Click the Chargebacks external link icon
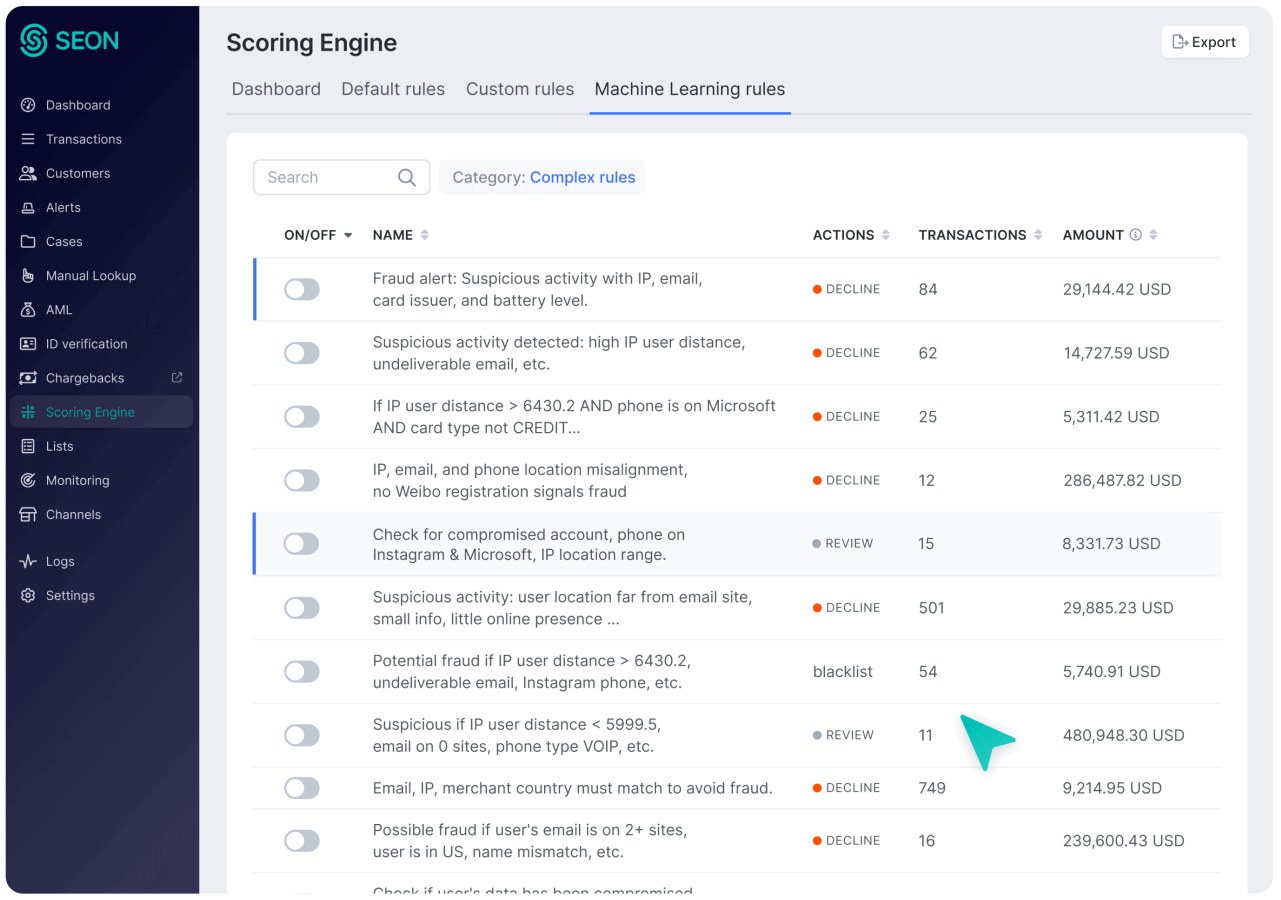The width and height of the screenshot is (1281, 900). (x=177, y=378)
